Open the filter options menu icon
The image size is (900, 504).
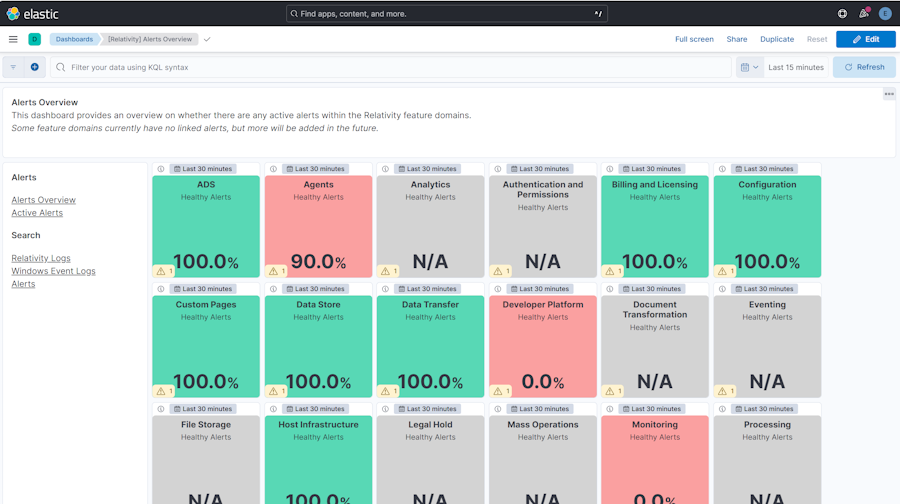coord(13,67)
